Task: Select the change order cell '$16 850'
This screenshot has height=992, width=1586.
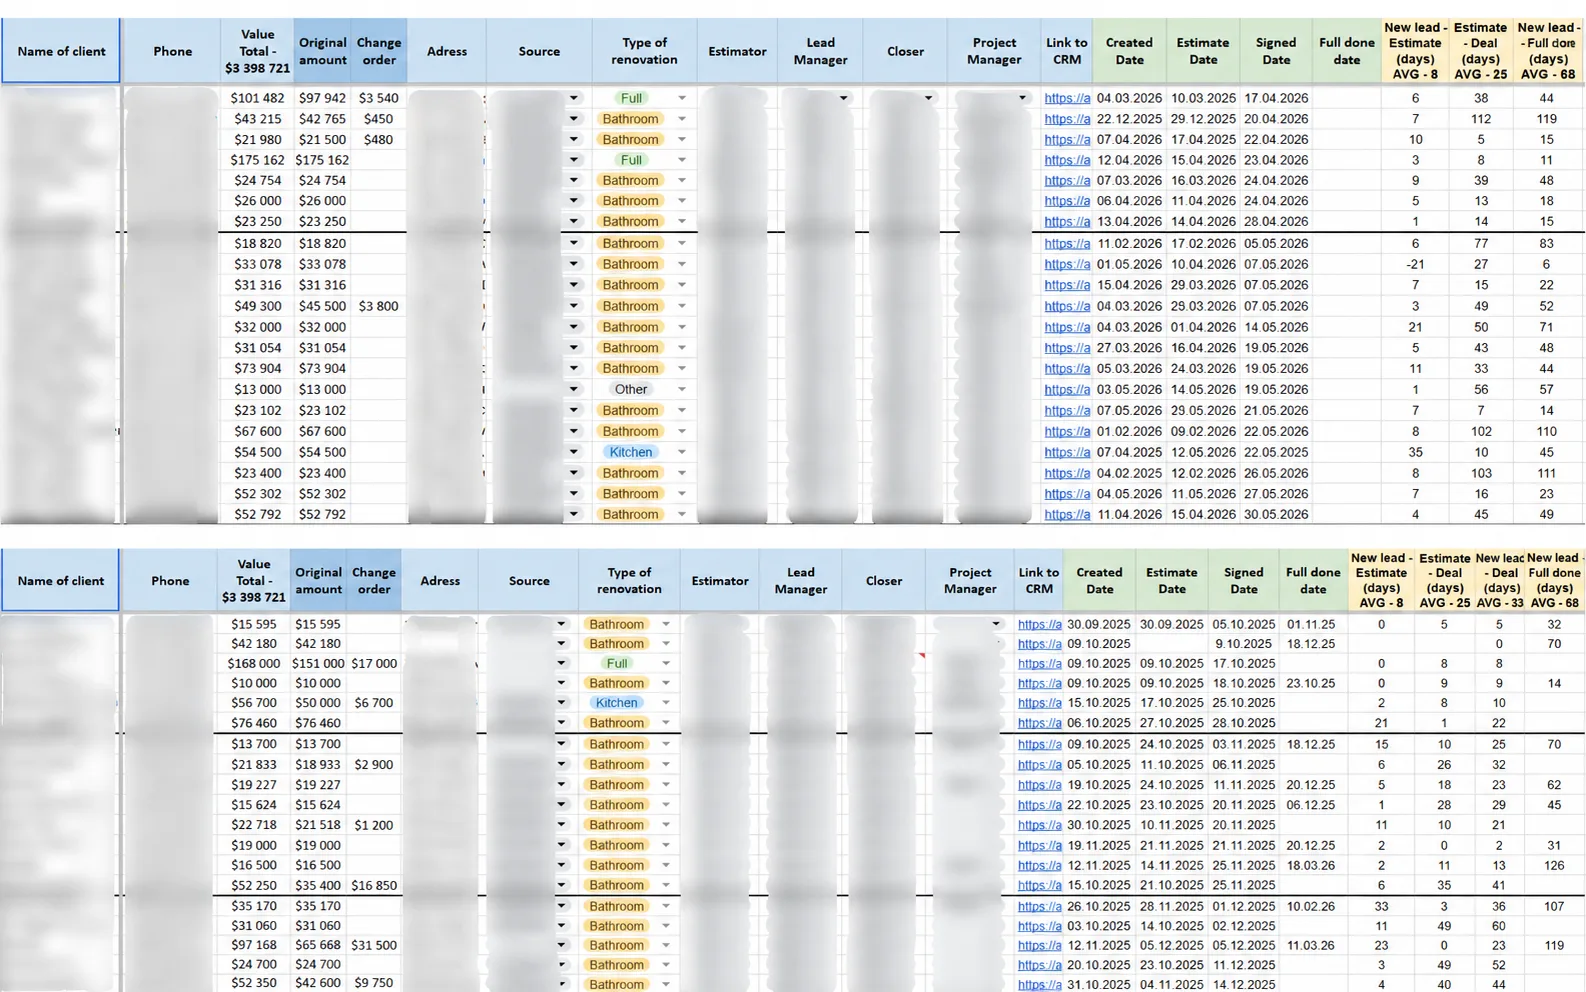Action: coord(374,885)
